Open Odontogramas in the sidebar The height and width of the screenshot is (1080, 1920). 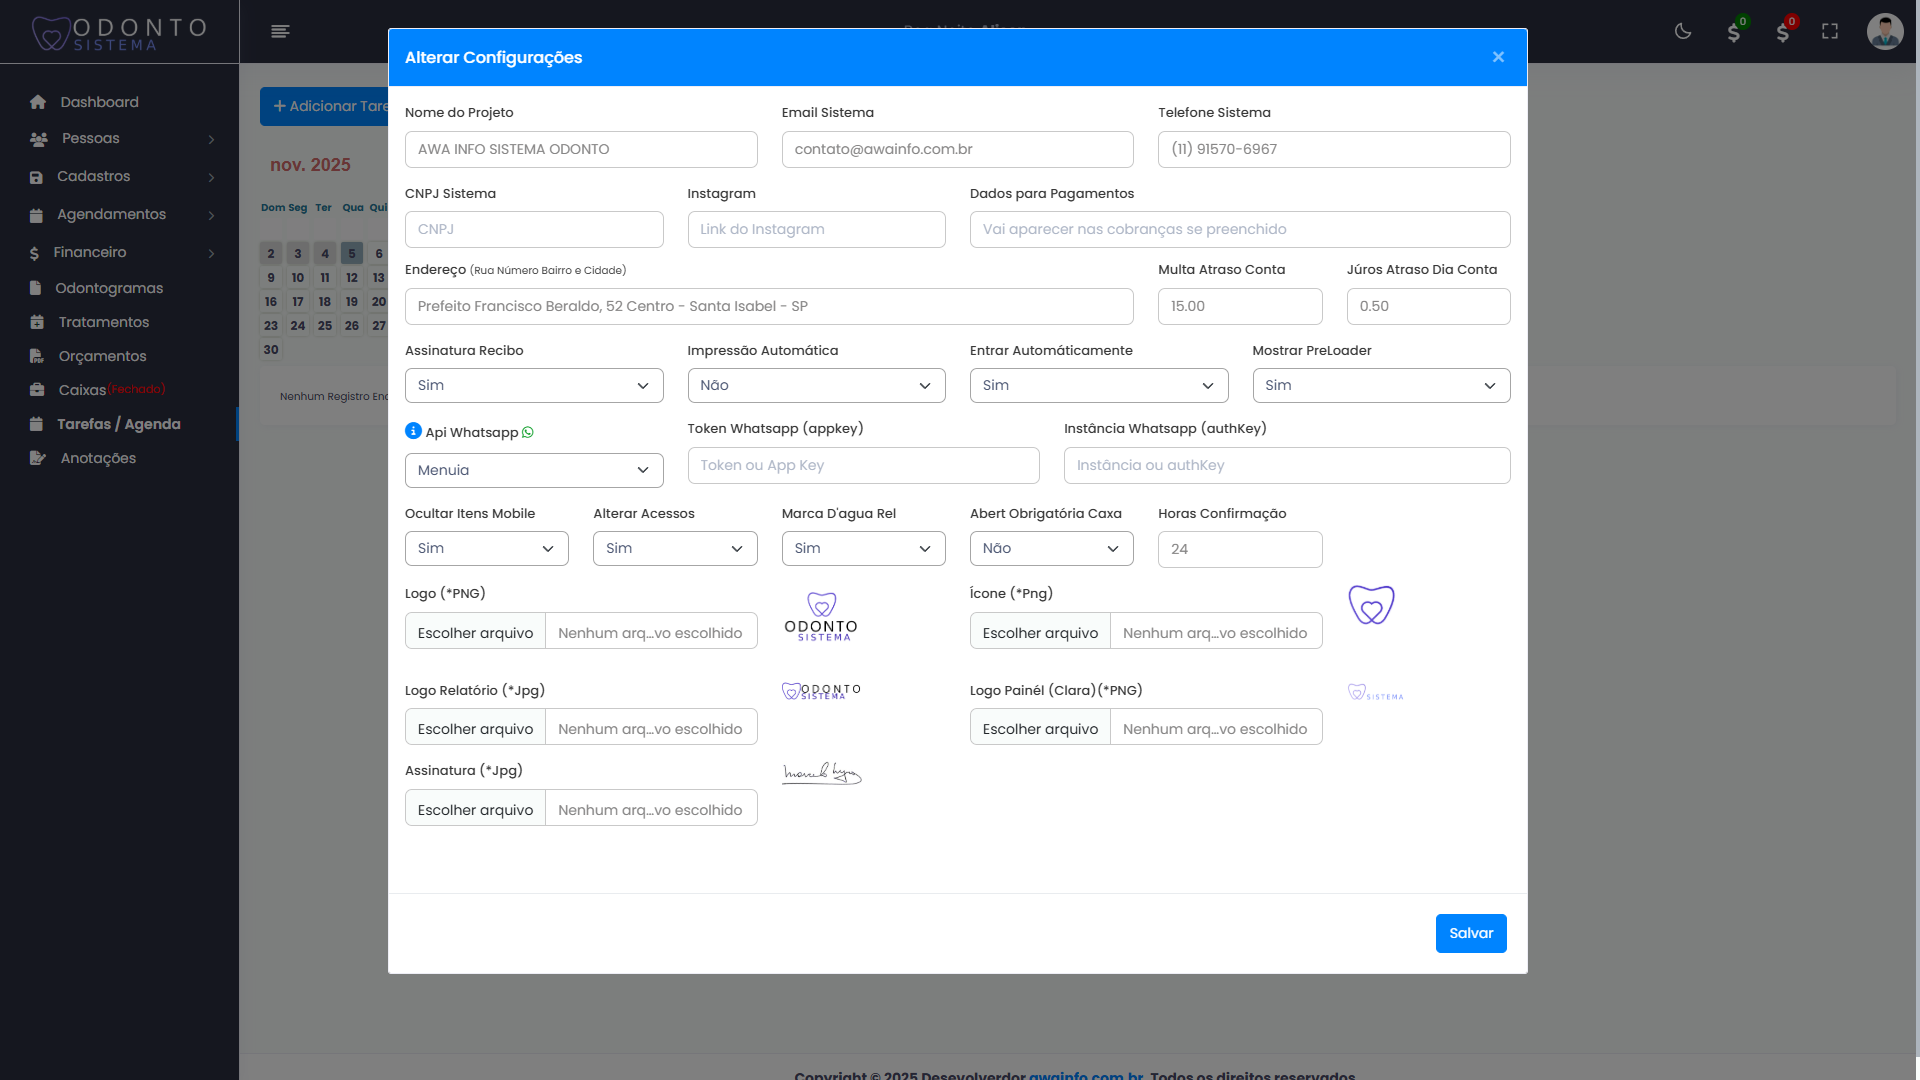pos(109,288)
